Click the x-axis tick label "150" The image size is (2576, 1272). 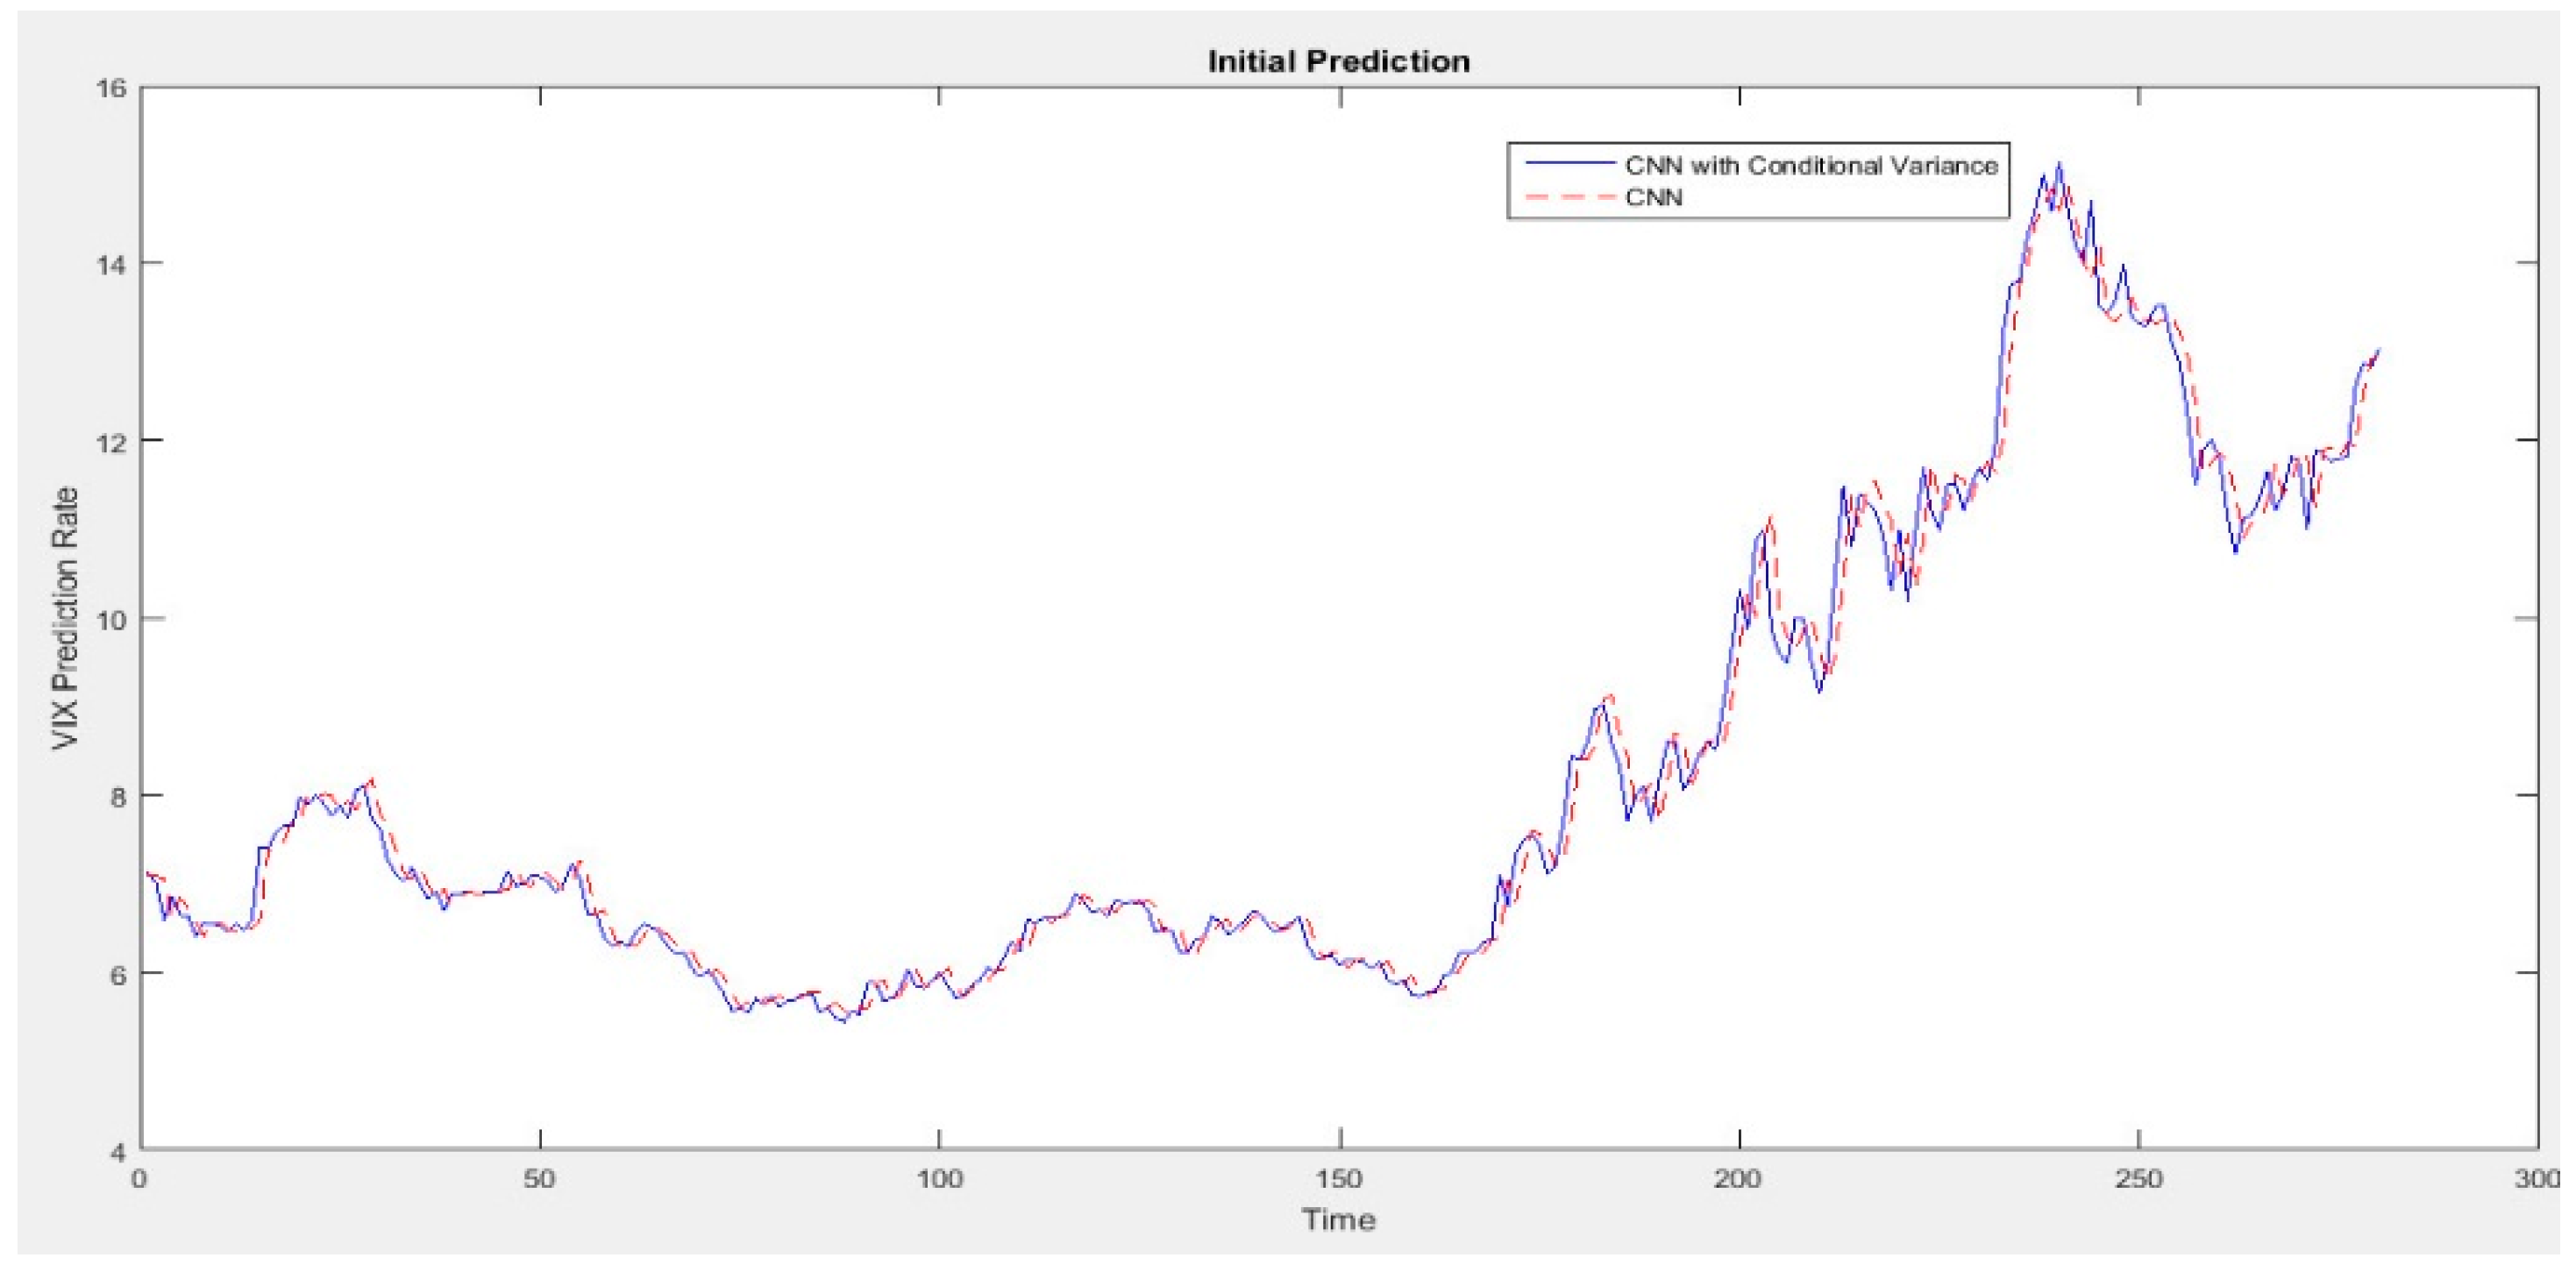(1339, 1179)
